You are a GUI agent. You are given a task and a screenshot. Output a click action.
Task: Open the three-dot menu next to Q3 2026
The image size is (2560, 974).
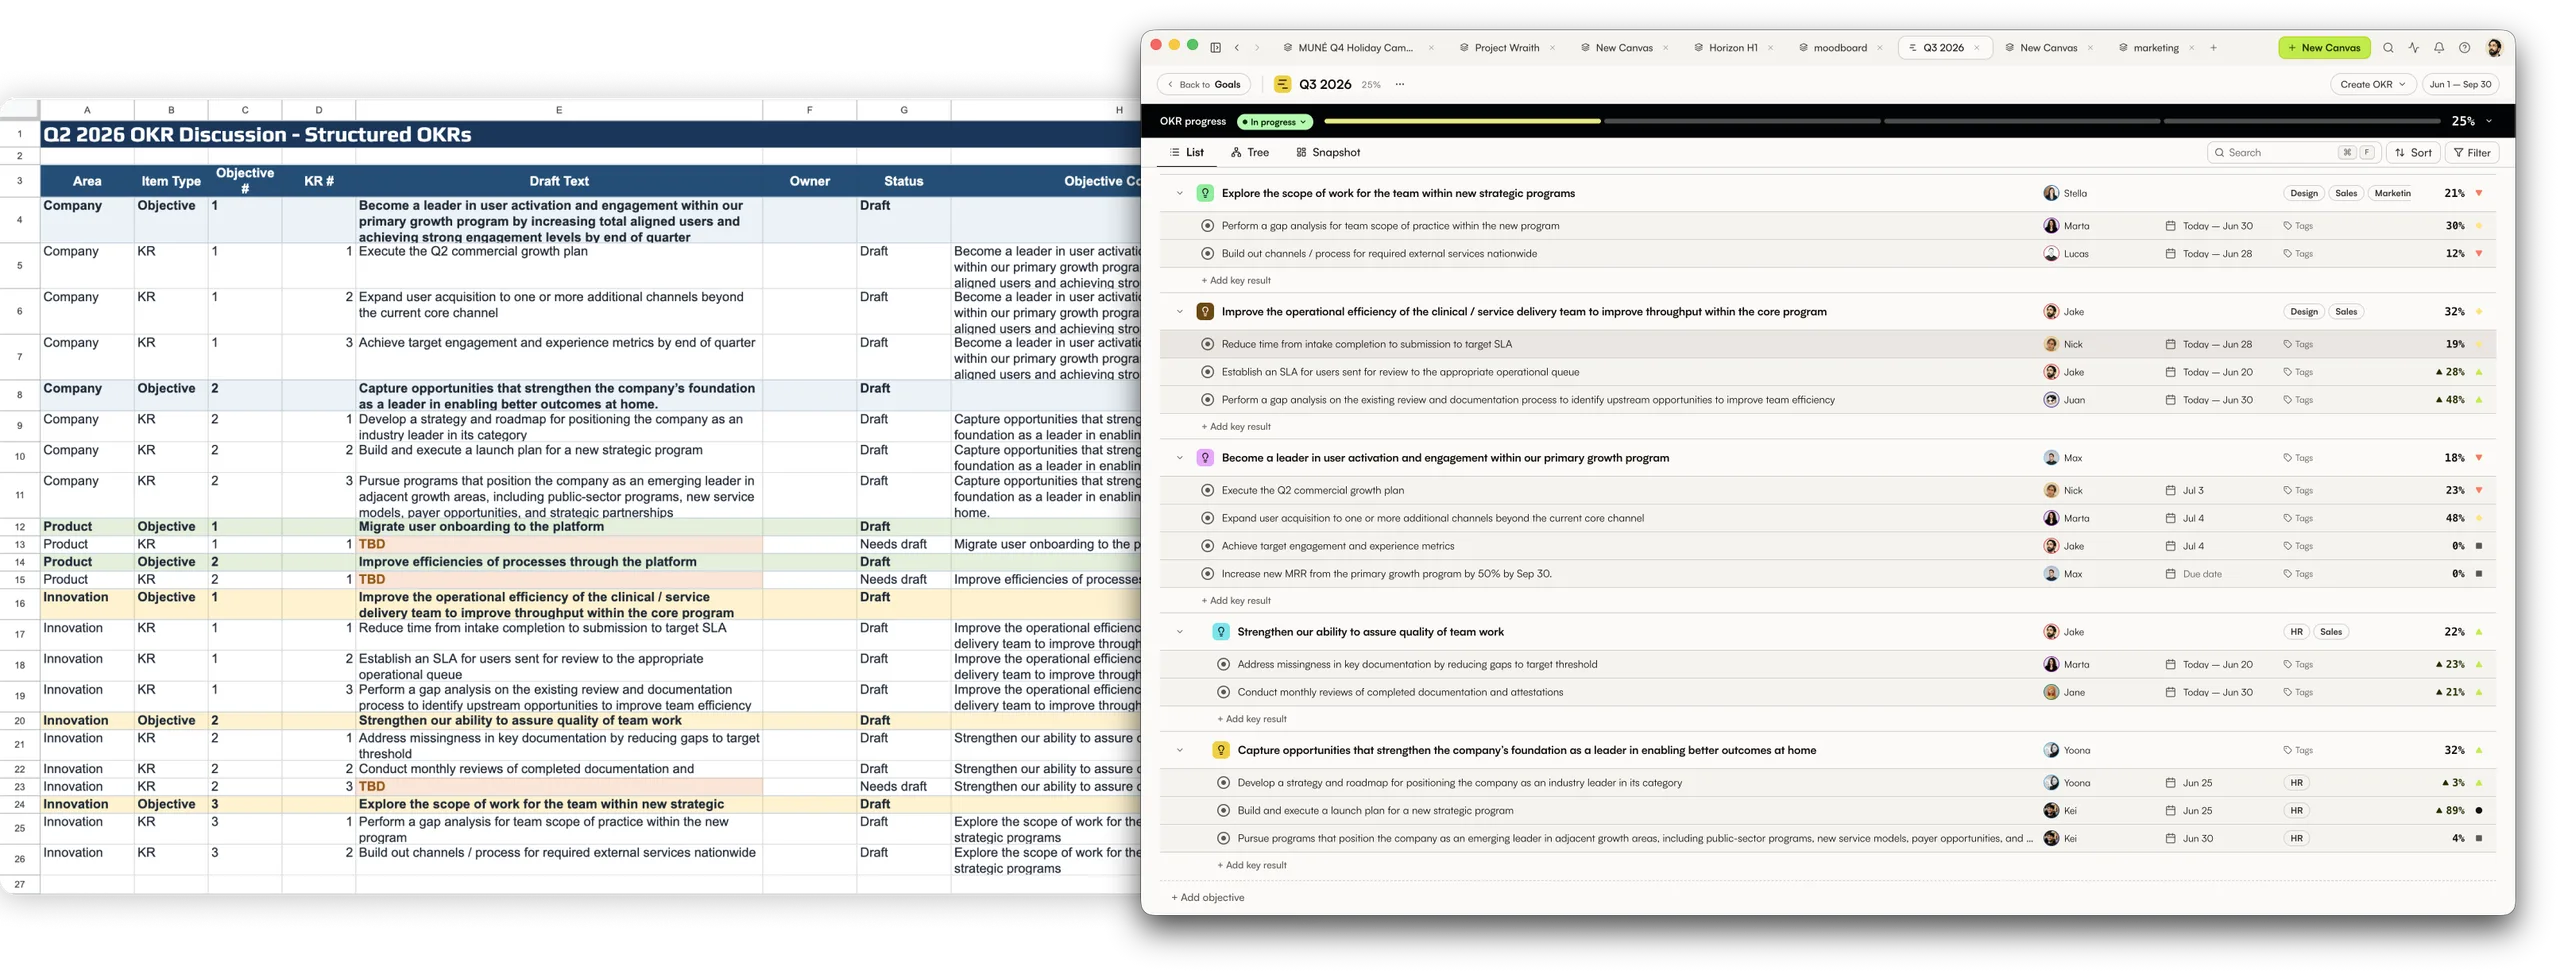(x=1399, y=84)
